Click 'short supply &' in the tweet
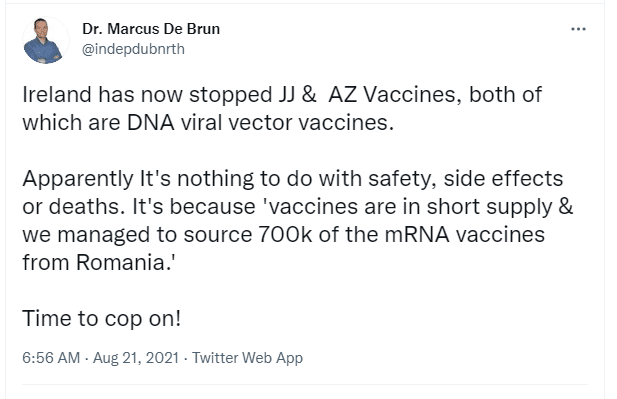 coord(500,207)
